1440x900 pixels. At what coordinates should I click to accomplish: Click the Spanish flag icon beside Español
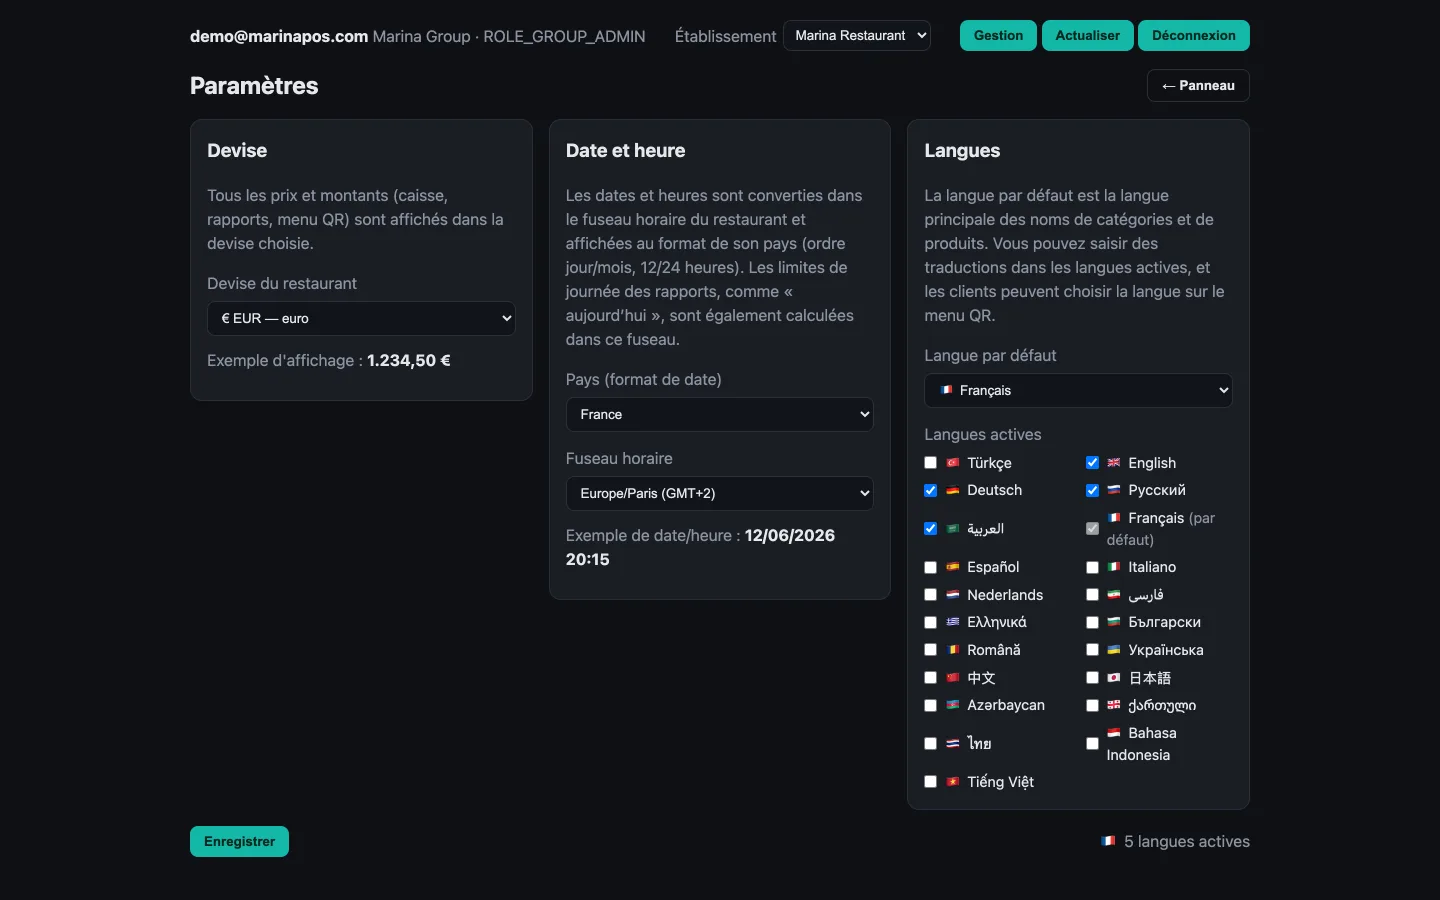[953, 567]
